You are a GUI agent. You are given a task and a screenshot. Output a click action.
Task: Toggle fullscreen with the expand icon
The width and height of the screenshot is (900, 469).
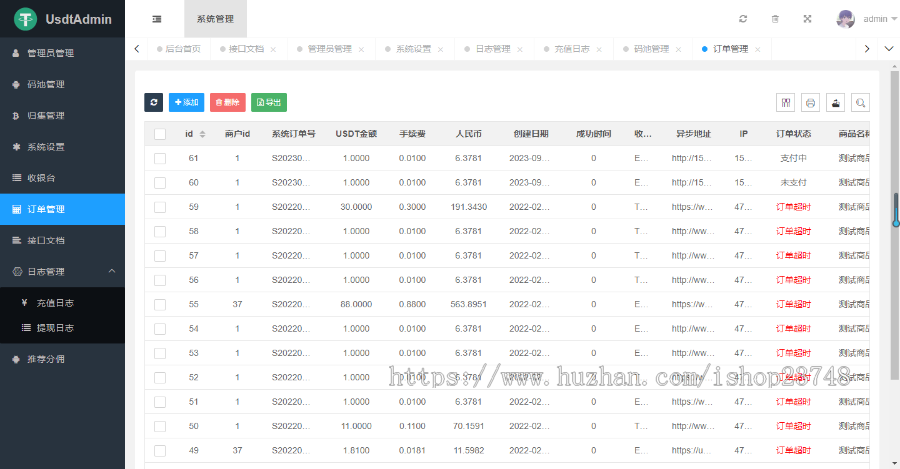[807, 19]
